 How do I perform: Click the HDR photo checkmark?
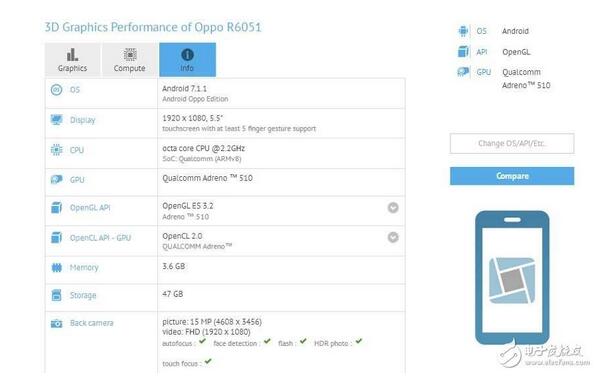359,341
